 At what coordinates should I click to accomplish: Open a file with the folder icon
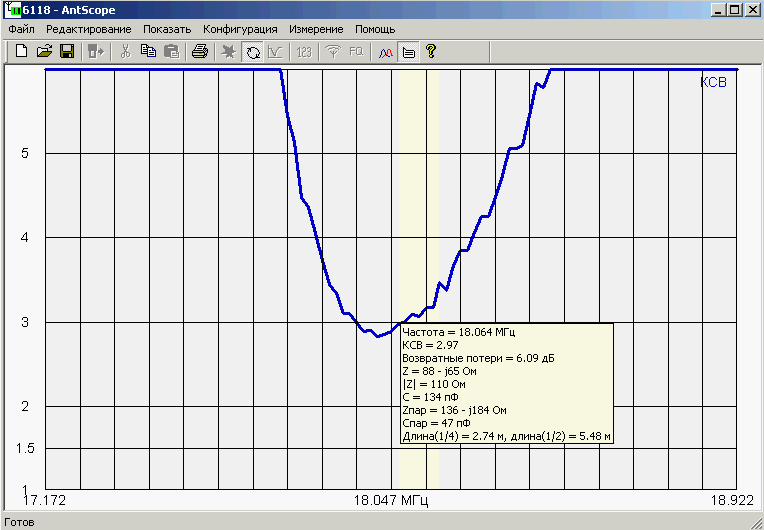pos(44,52)
